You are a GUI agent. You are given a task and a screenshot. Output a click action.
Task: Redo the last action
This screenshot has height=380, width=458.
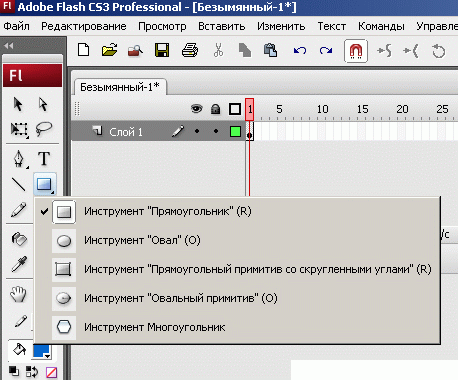326,51
